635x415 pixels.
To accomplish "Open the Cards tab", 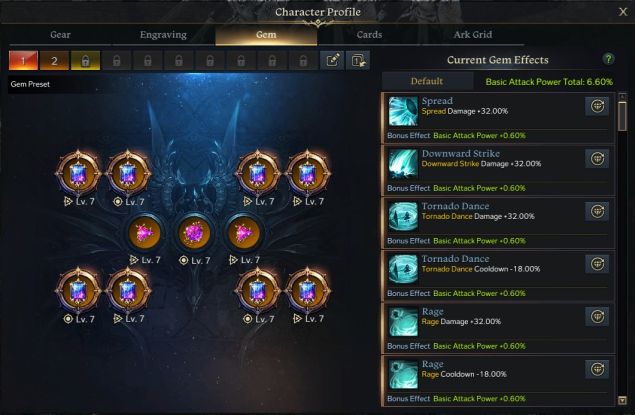I will click(x=369, y=35).
